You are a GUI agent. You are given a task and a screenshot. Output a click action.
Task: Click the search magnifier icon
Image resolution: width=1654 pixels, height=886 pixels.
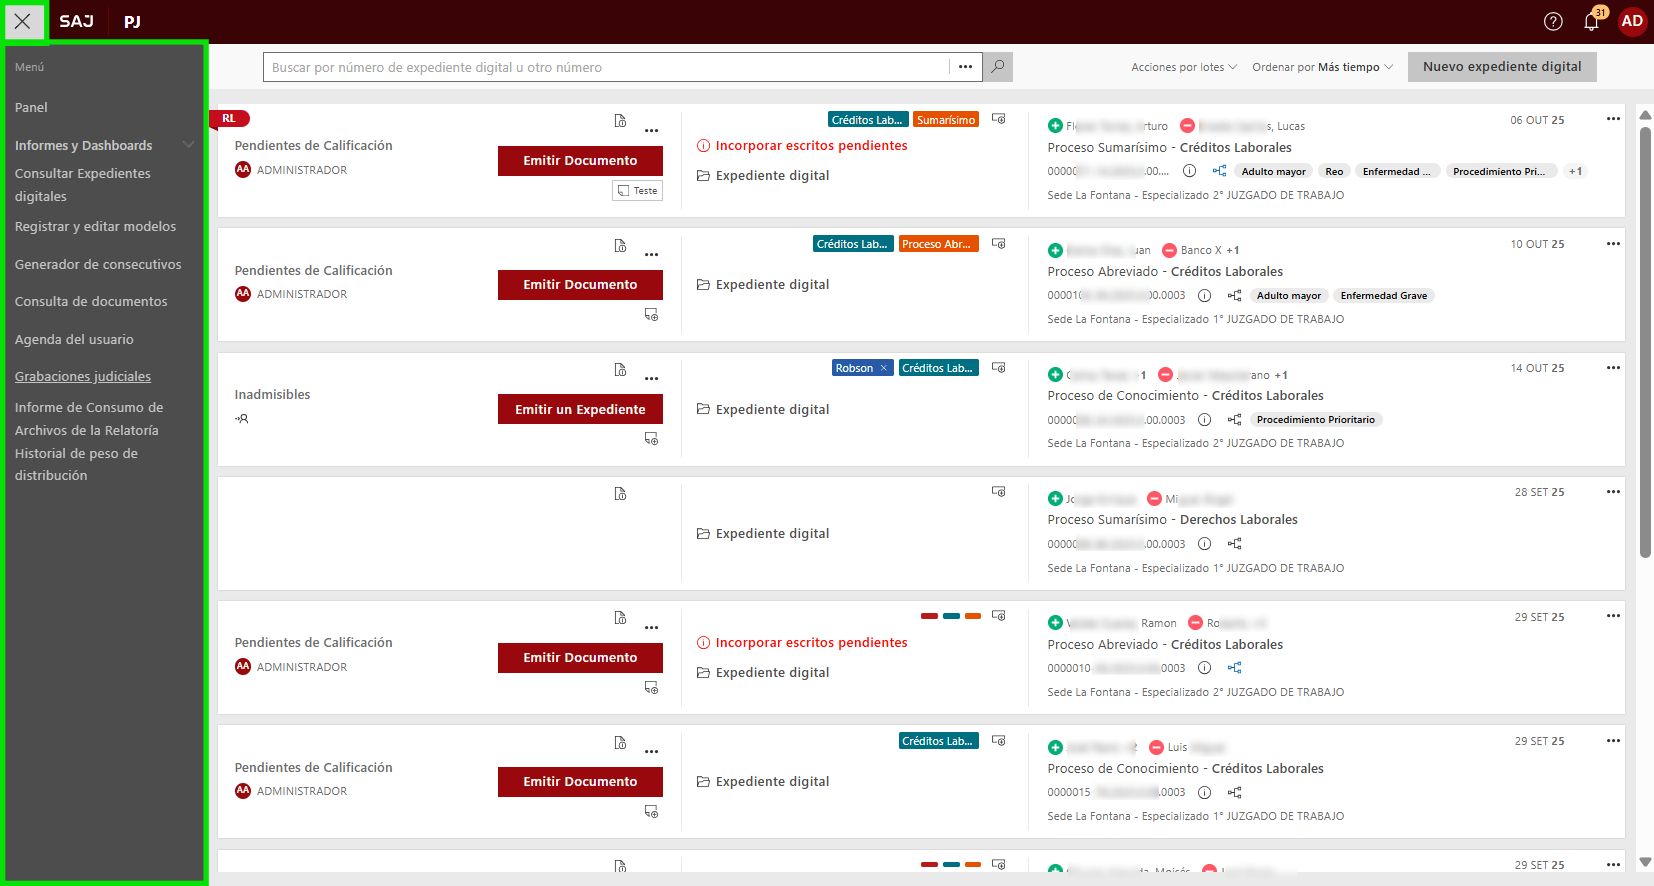[x=997, y=67]
